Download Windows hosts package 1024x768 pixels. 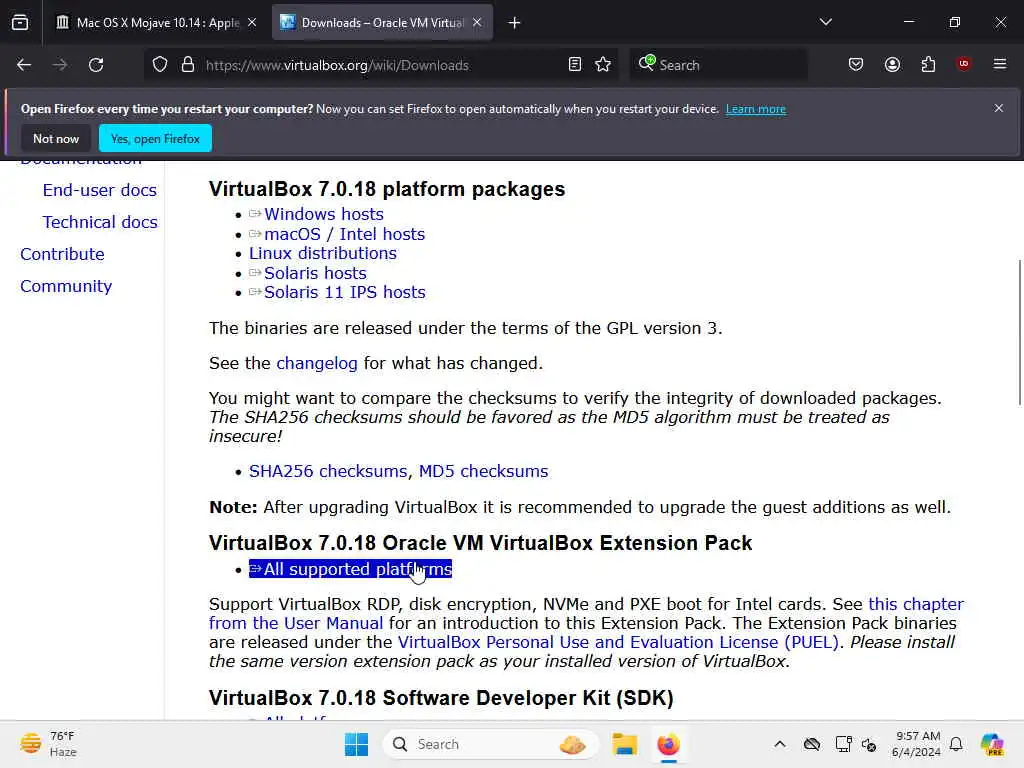pyautogui.click(x=323, y=214)
